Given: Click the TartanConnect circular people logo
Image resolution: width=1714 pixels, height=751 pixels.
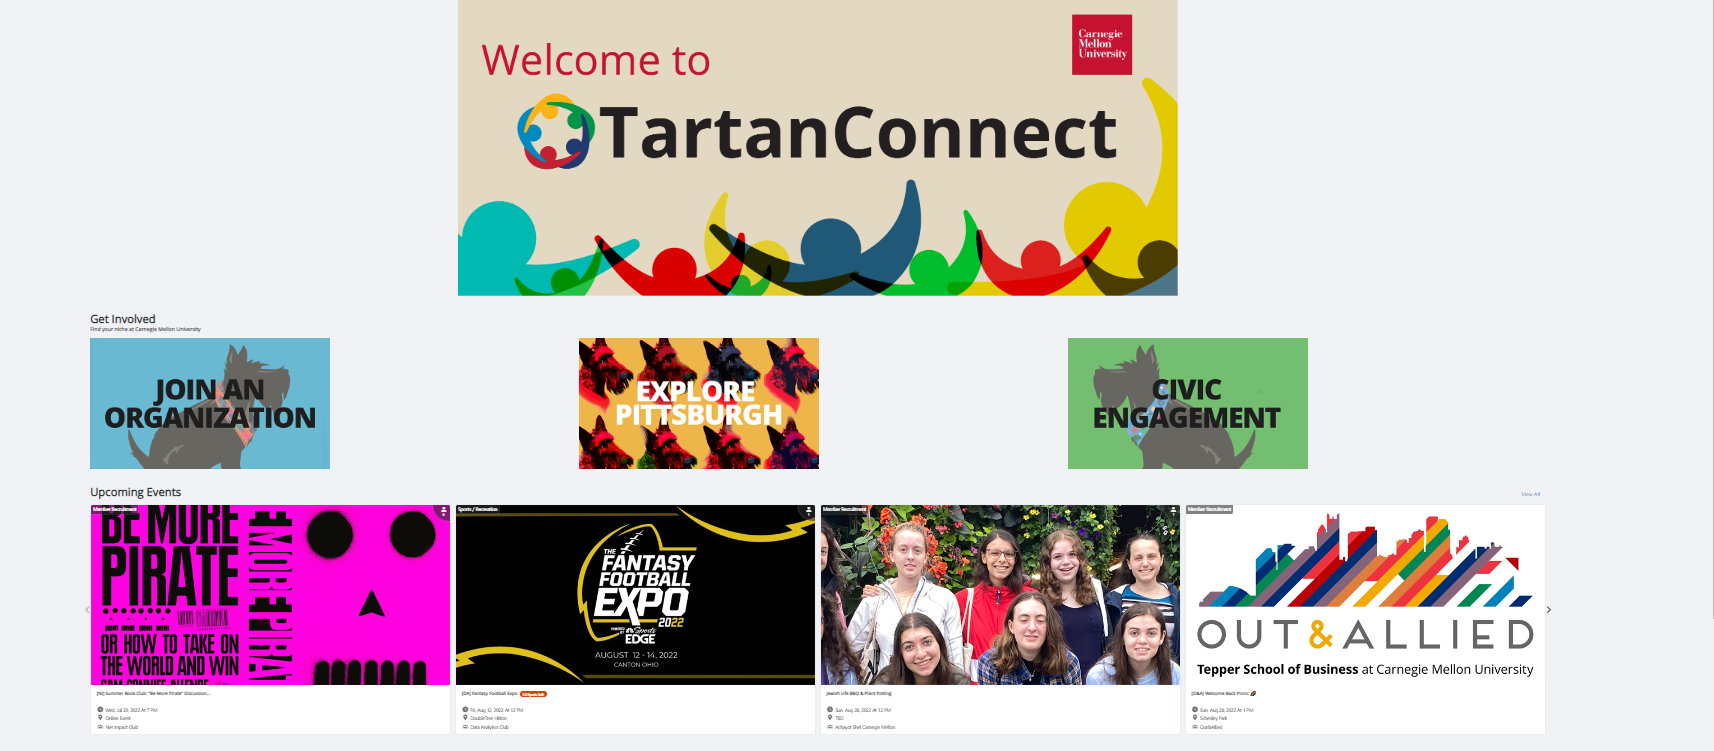Looking at the screenshot, I should [x=555, y=132].
